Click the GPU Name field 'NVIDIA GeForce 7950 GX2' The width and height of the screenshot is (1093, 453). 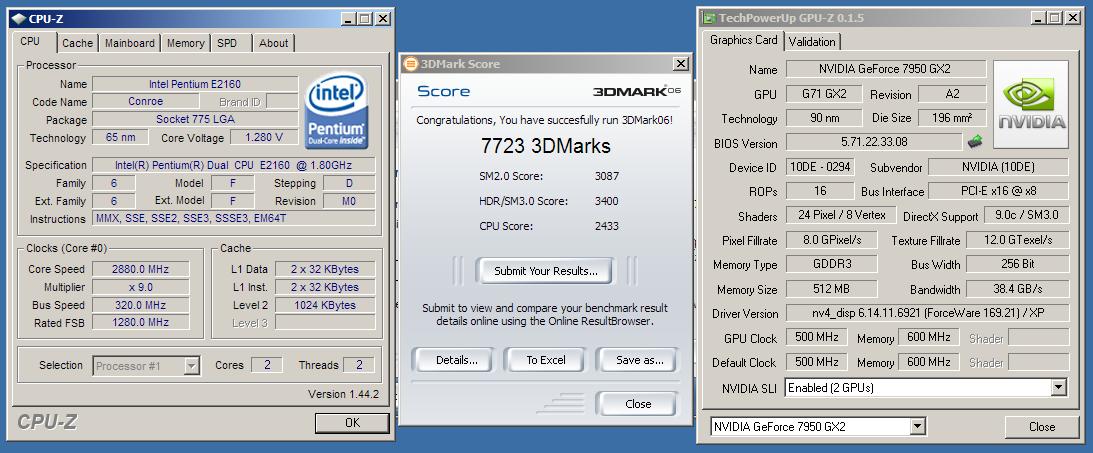pos(886,69)
